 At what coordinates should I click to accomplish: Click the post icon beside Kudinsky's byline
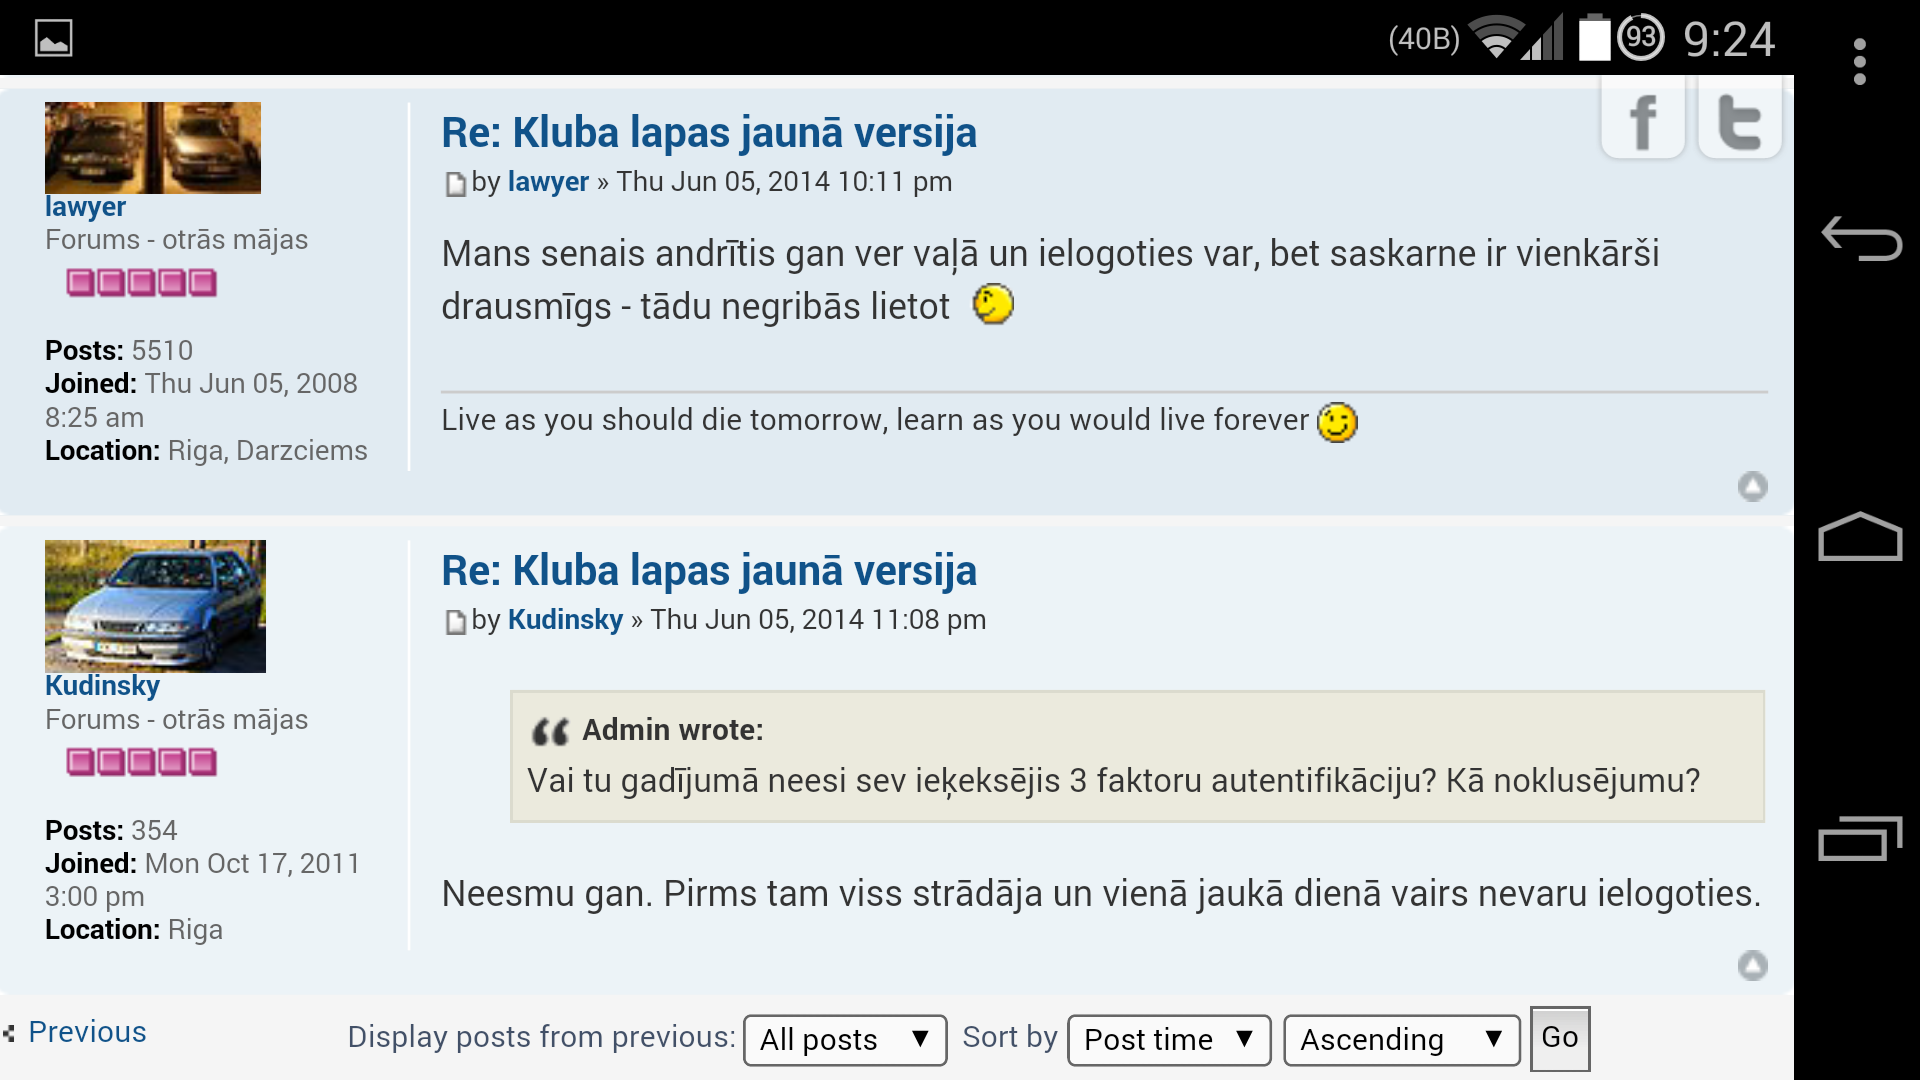pos(455,622)
